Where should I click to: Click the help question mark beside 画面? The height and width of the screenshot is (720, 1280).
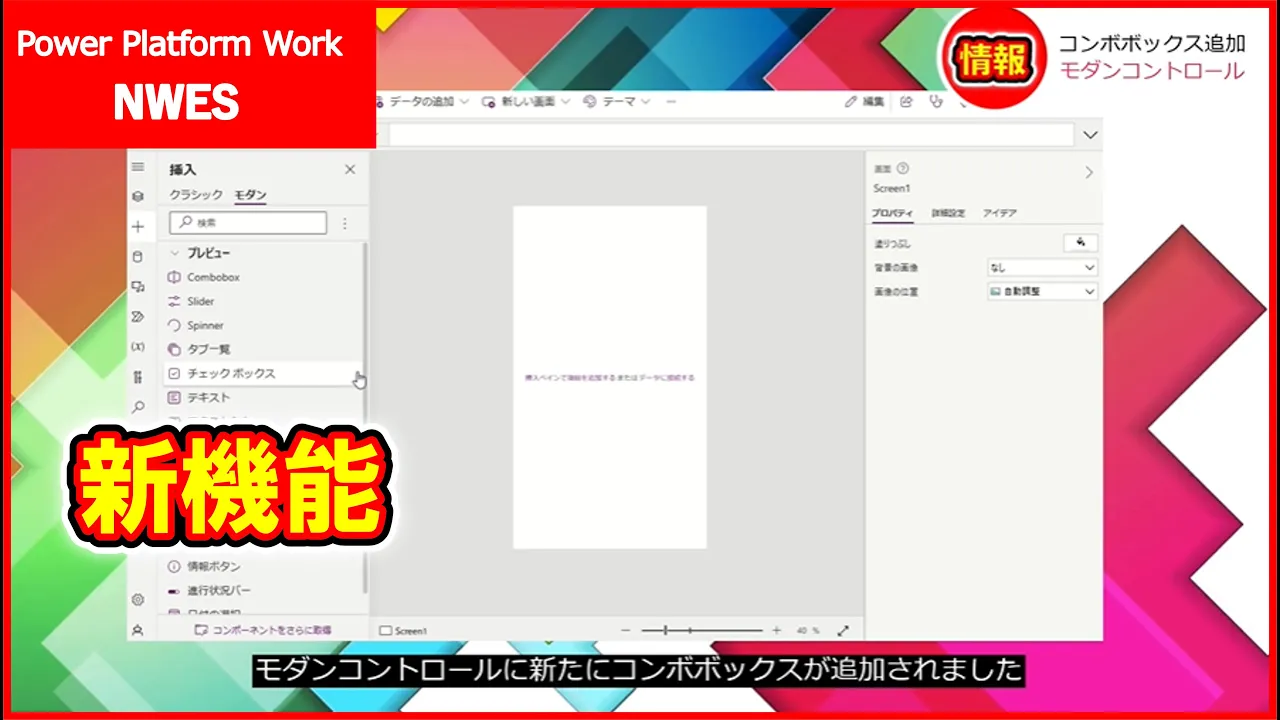[x=903, y=169]
